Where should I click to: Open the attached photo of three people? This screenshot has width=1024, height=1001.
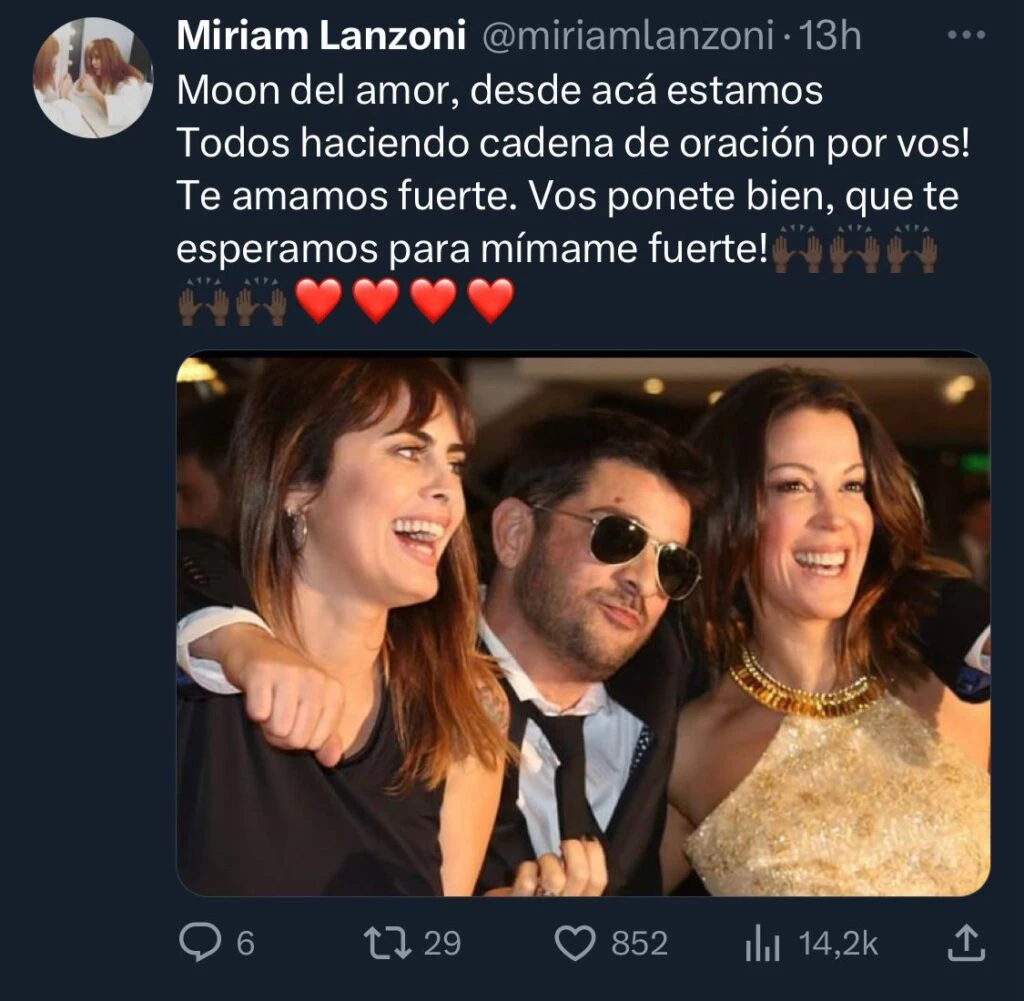coord(583,626)
